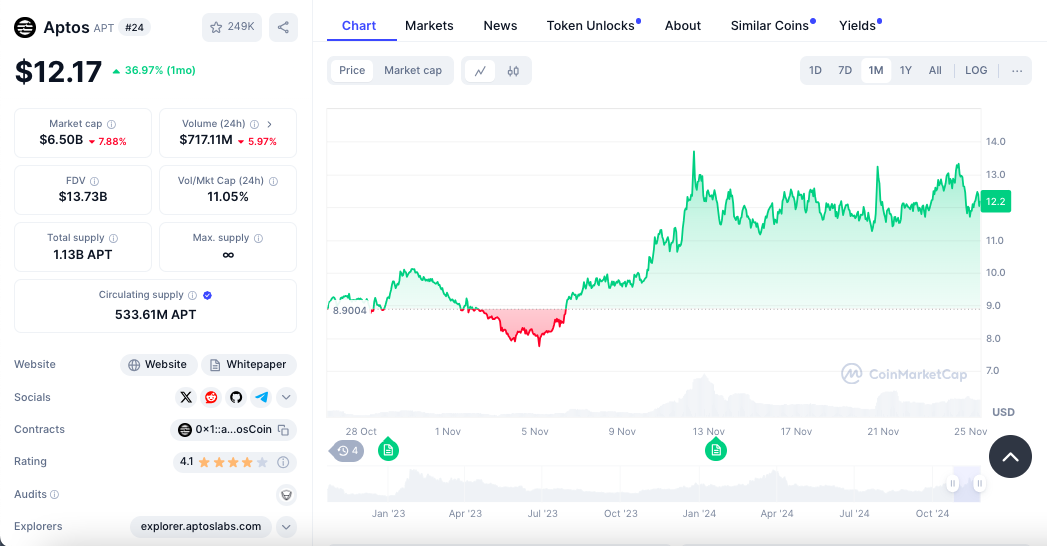
Task: Visit the Aptos Website link
Action: click(x=158, y=364)
